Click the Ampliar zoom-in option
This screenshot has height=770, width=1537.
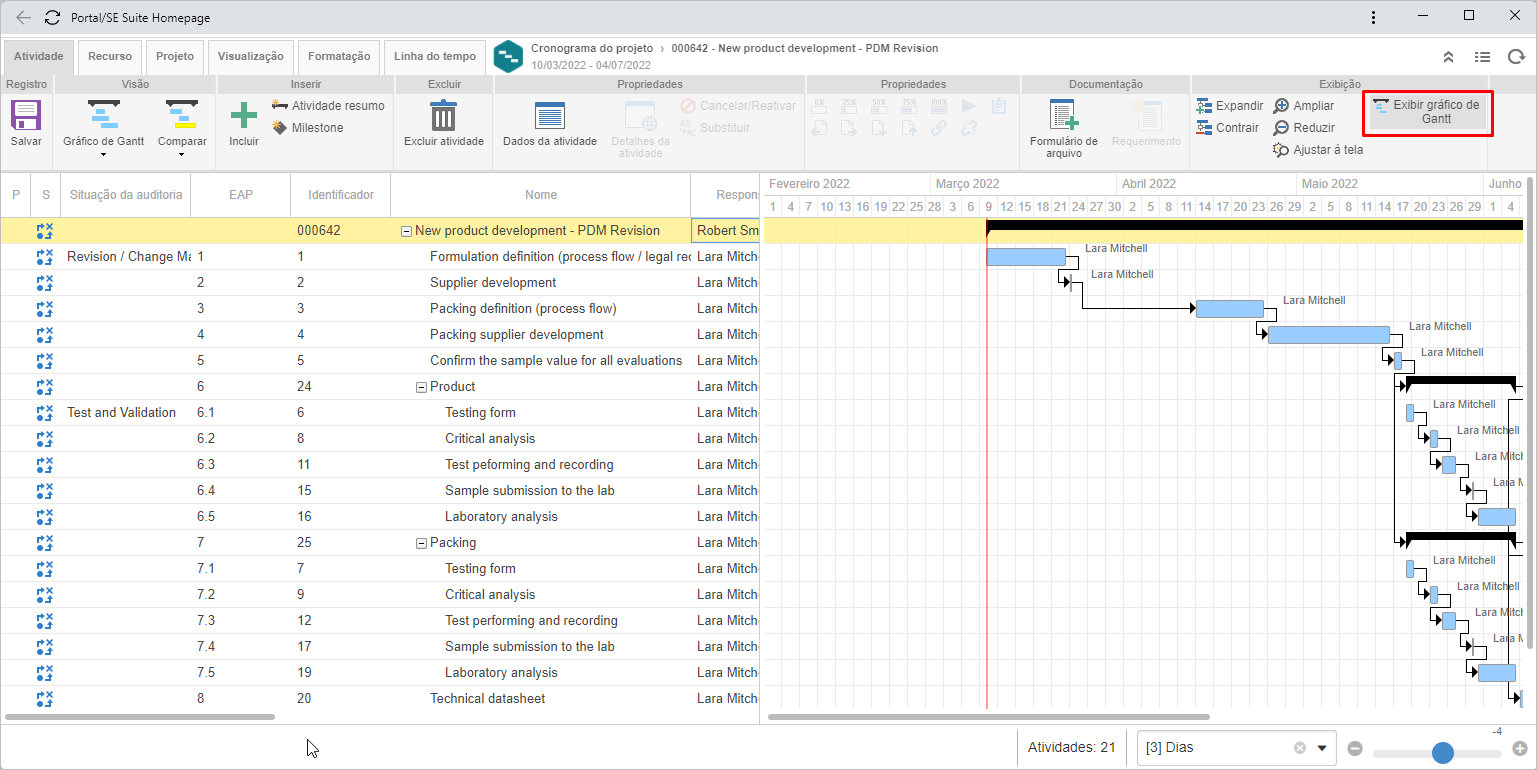pyautogui.click(x=1304, y=105)
